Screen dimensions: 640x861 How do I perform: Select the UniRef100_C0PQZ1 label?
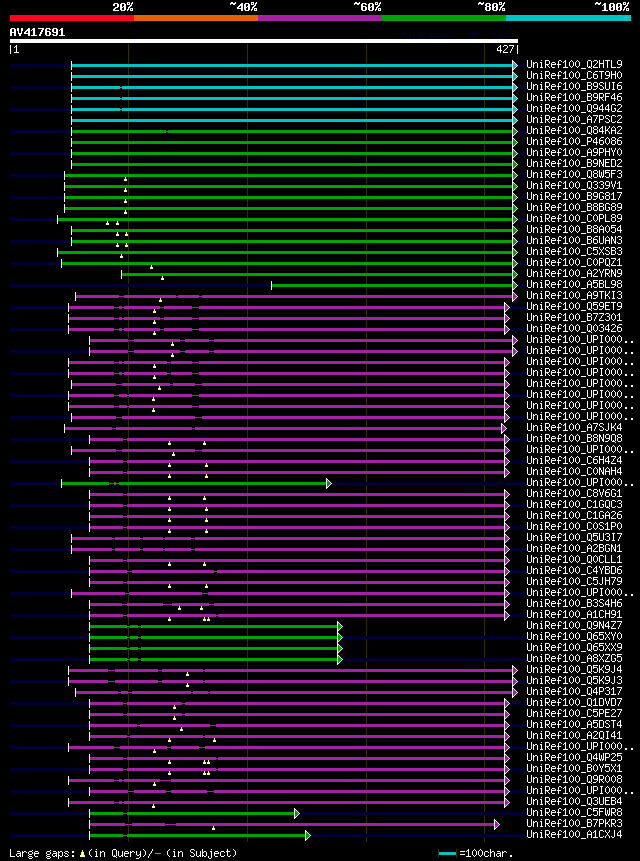(574, 262)
